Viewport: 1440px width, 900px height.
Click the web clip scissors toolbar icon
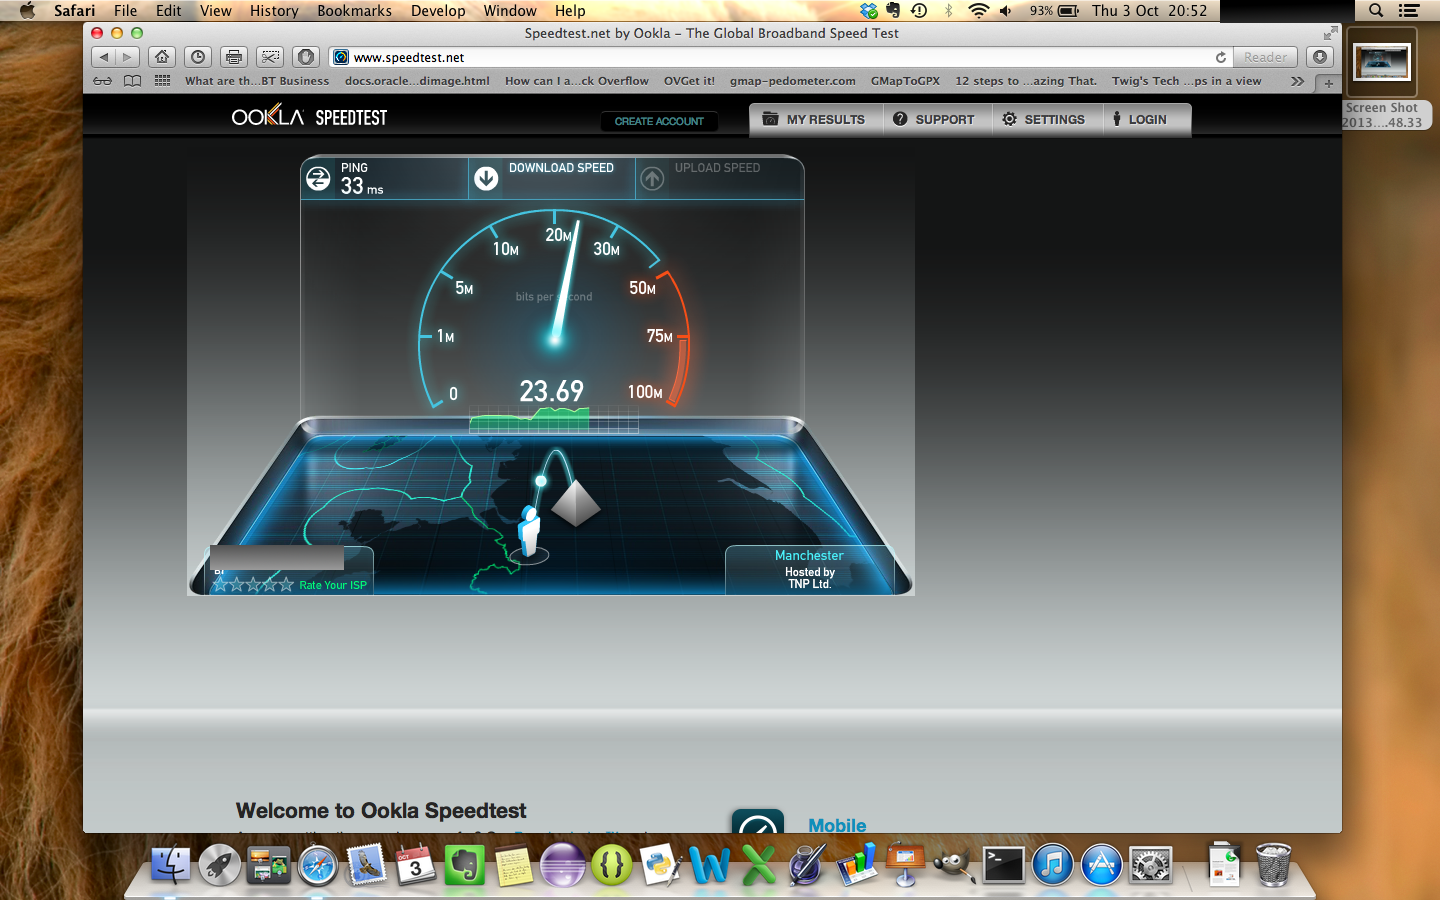(270, 57)
